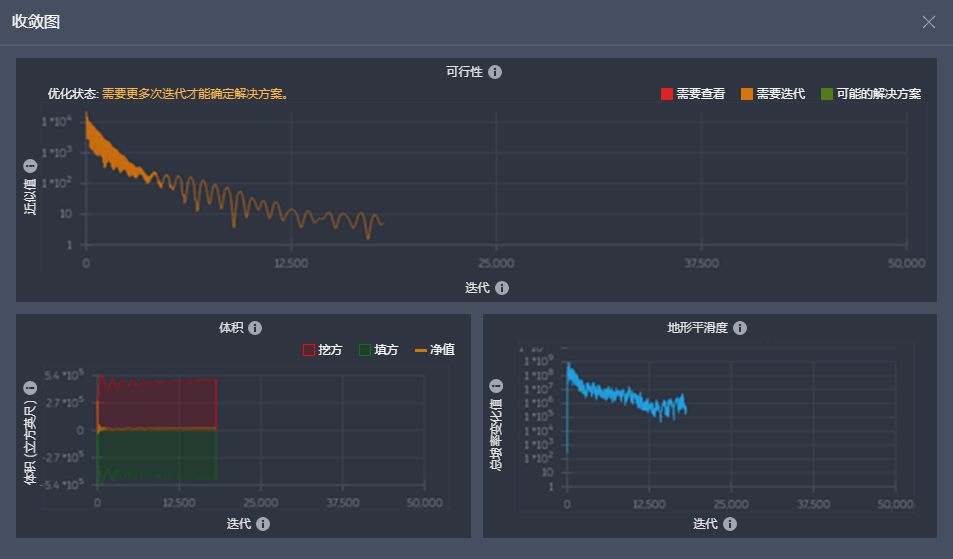
Task: Open info icon next to 体积 title
Action: pyautogui.click(x=255, y=328)
